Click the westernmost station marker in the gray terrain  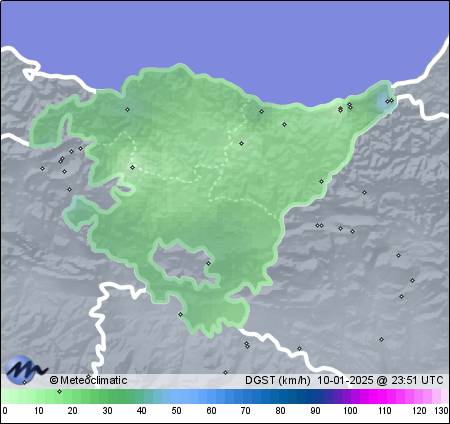[42, 169]
